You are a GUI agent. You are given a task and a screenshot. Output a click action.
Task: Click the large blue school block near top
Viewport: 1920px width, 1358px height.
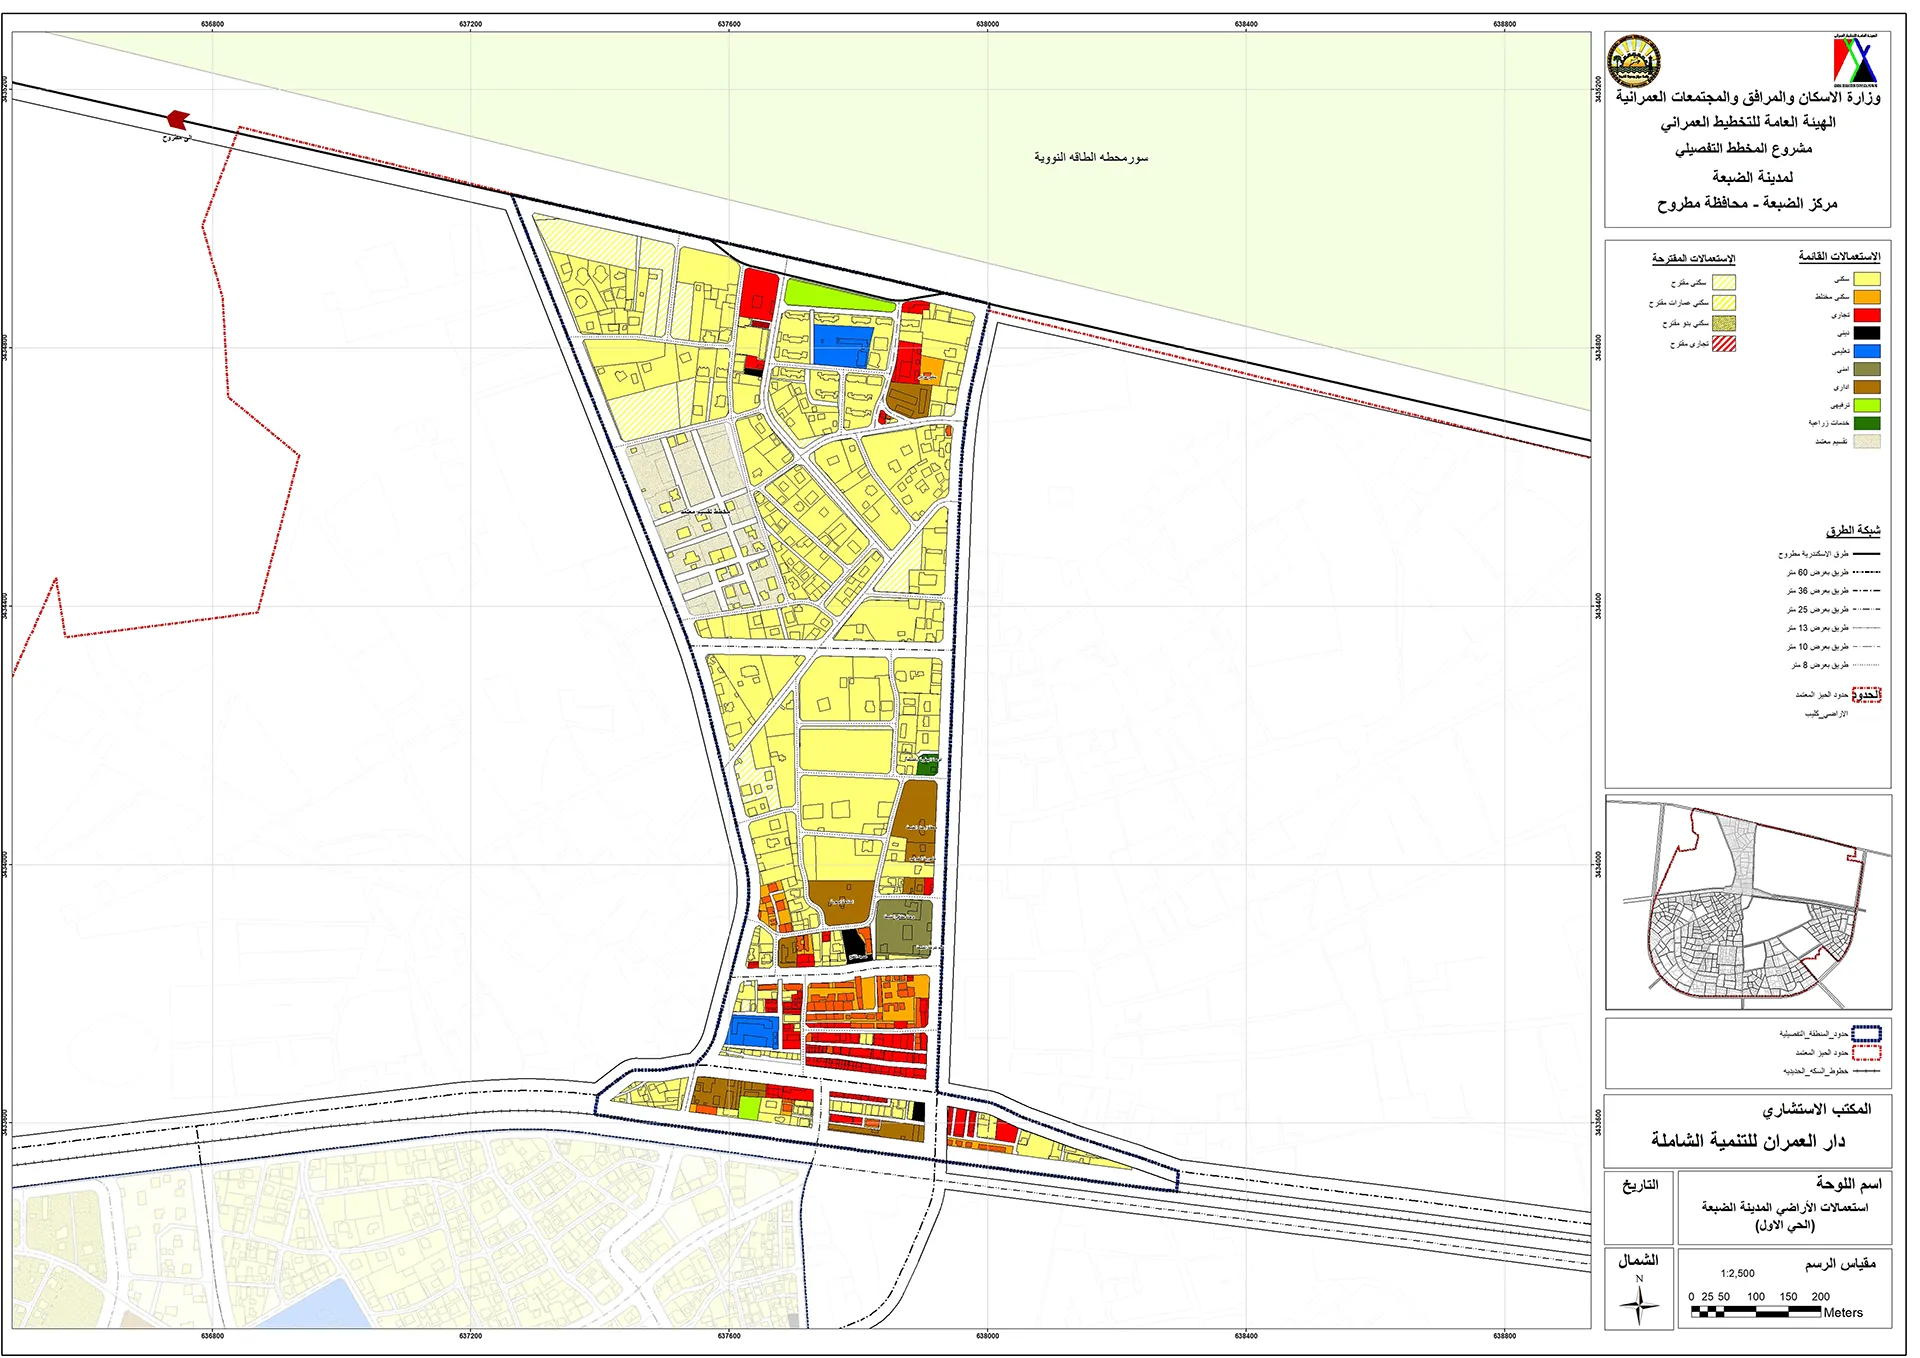tap(842, 345)
